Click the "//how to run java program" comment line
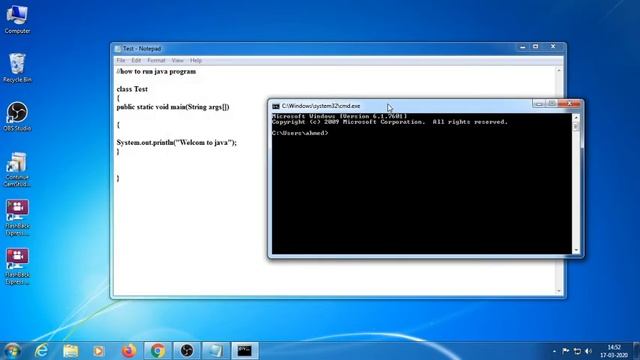Image resolution: width=640 pixels, height=360 pixels. tap(156, 71)
